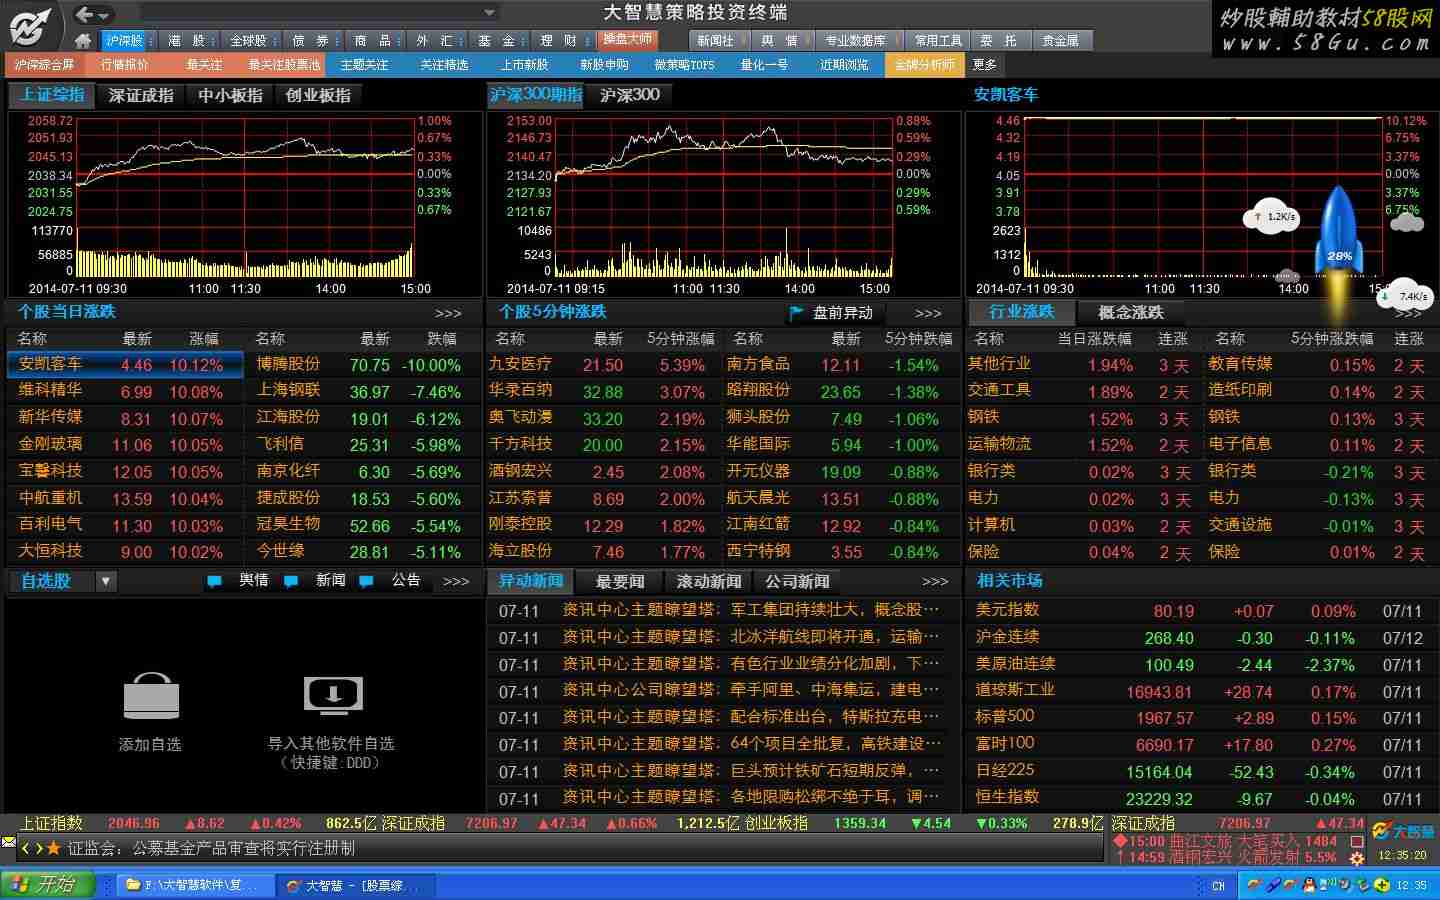Expand the 个股5分钟涨跌 panel's >>> arrow
The image size is (1440, 900).
pyautogui.click(x=928, y=314)
